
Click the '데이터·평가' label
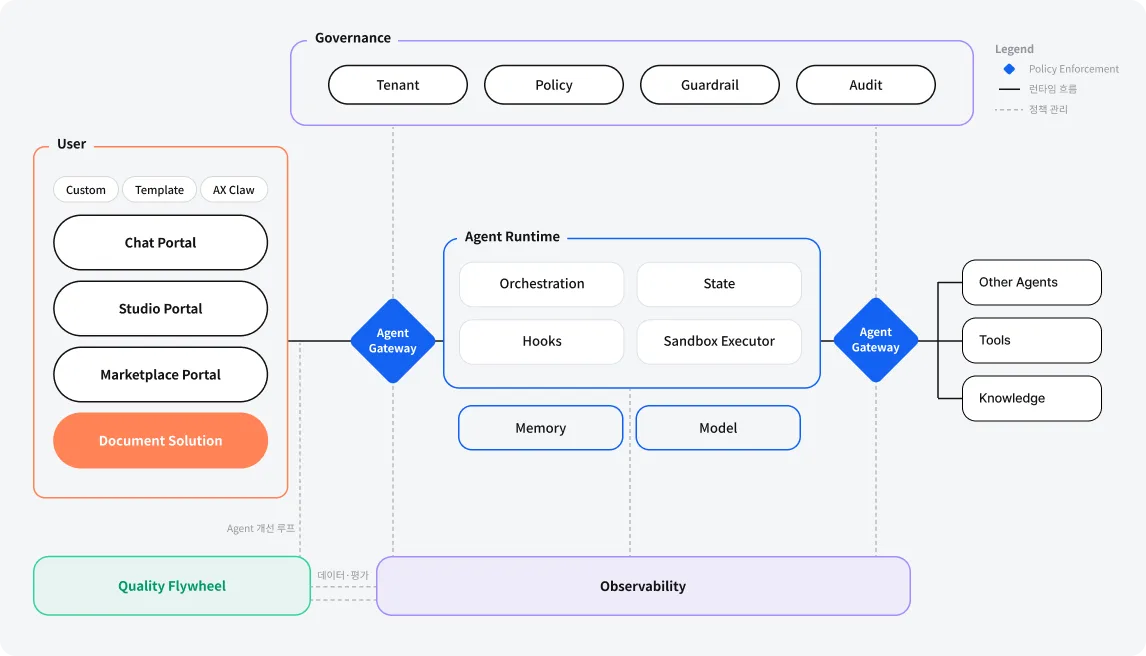click(x=343, y=575)
